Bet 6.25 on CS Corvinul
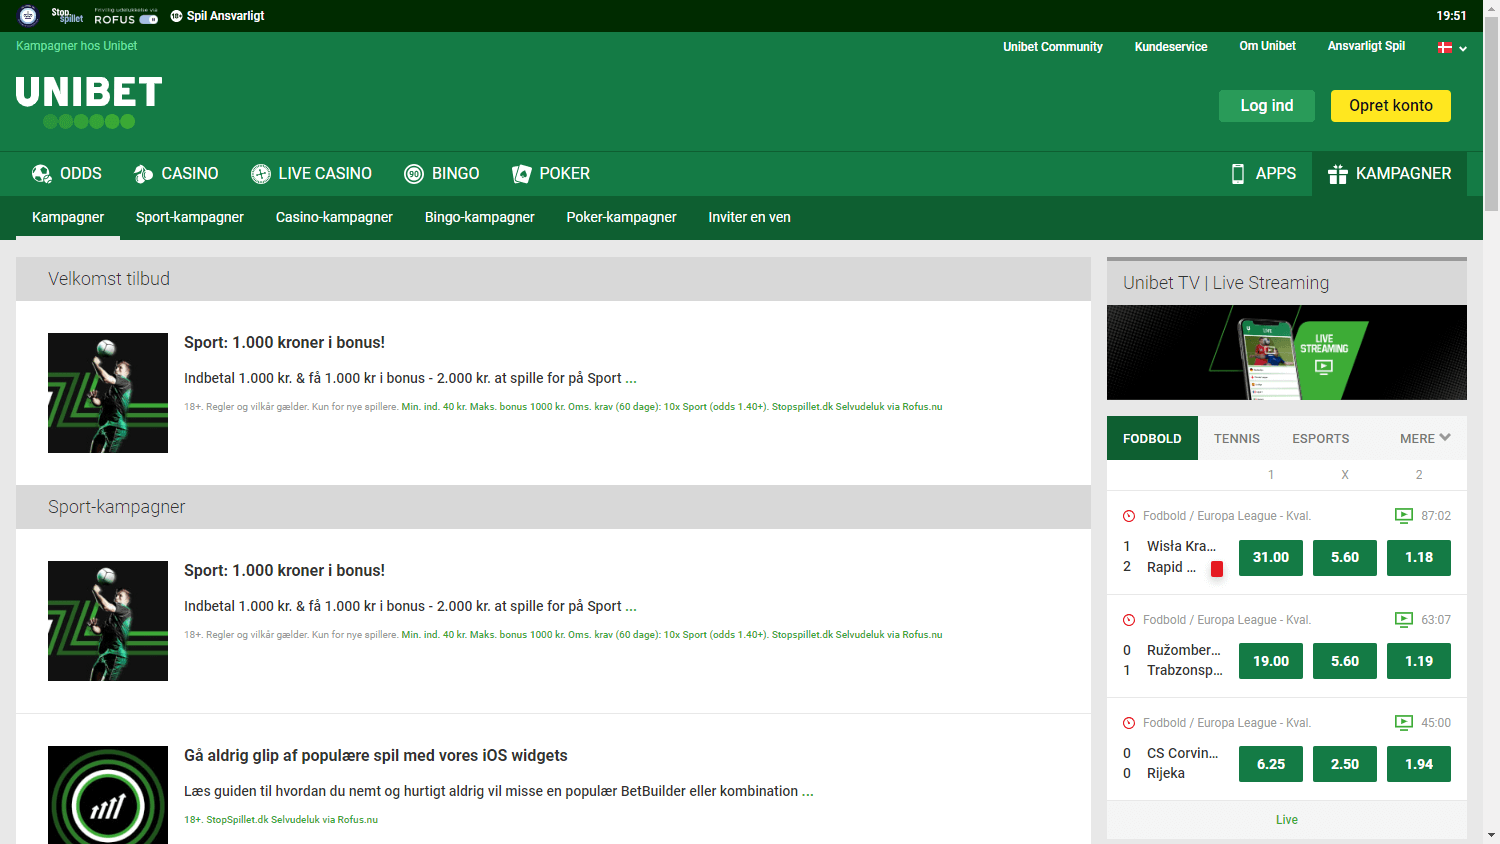 [1271, 764]
